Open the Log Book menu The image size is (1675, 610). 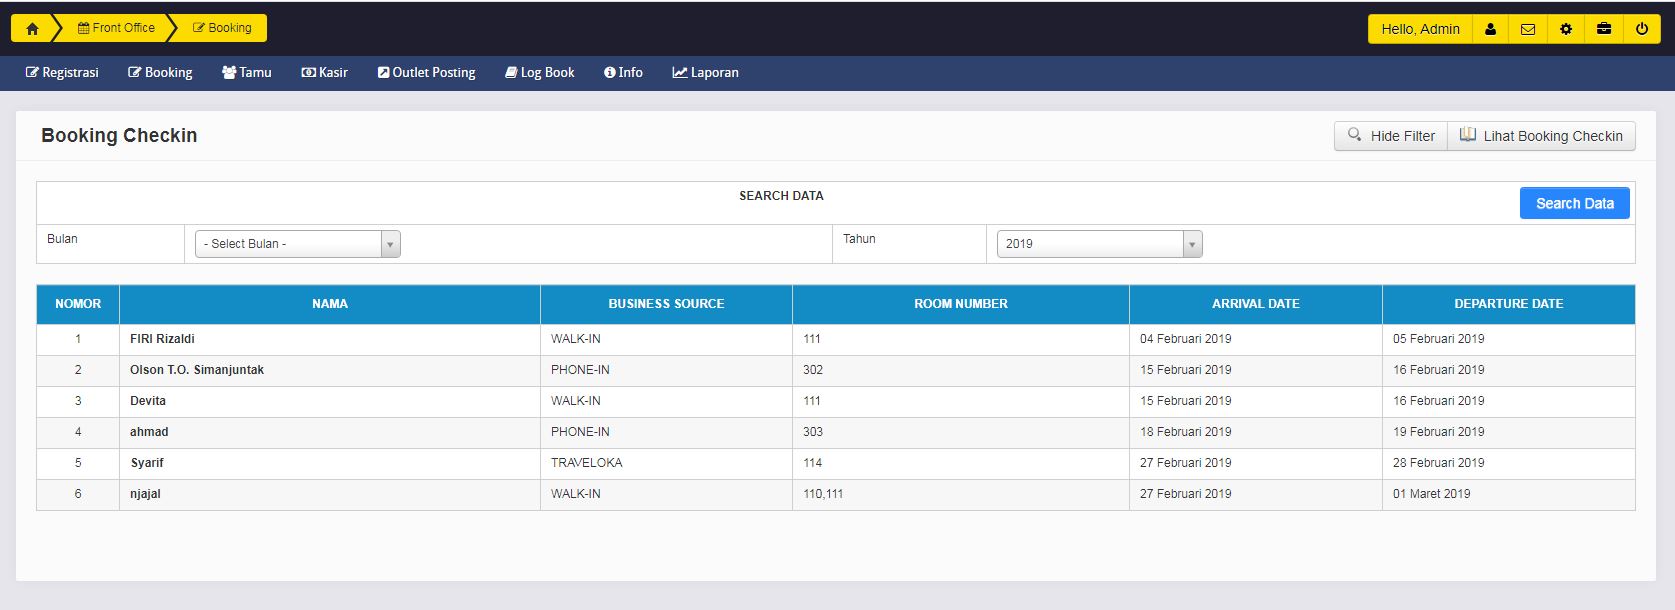[540, 73]
